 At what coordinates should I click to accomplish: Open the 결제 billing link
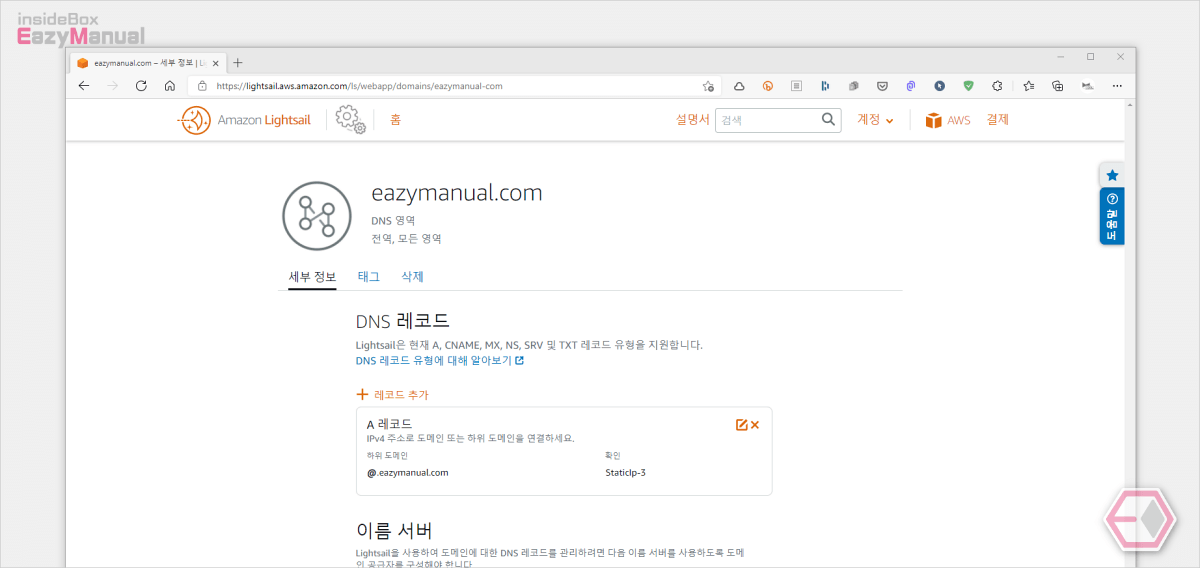pyautogui.click(x=997, y=120)
